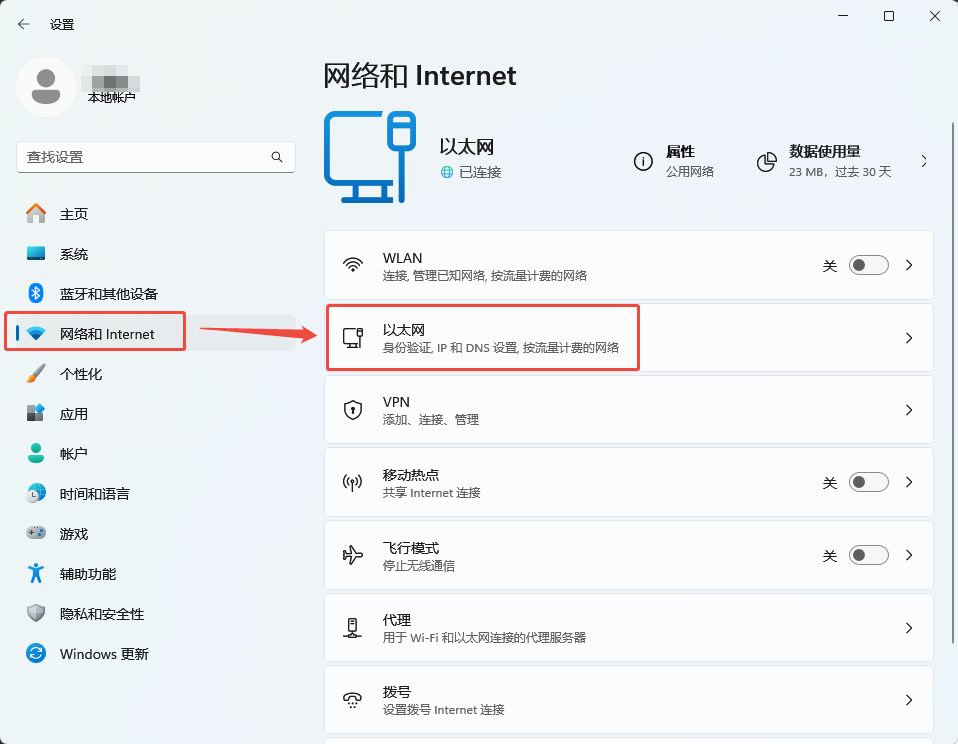This screenshot has height=744, width=958.
Task: Click the Time and Language (时间和语言) icon
Action: 36,493
